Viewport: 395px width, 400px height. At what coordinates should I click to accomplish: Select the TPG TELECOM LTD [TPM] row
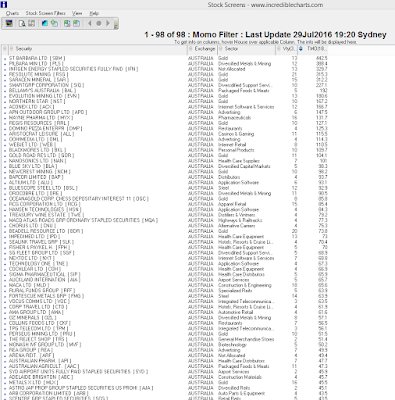coord(165,328)
